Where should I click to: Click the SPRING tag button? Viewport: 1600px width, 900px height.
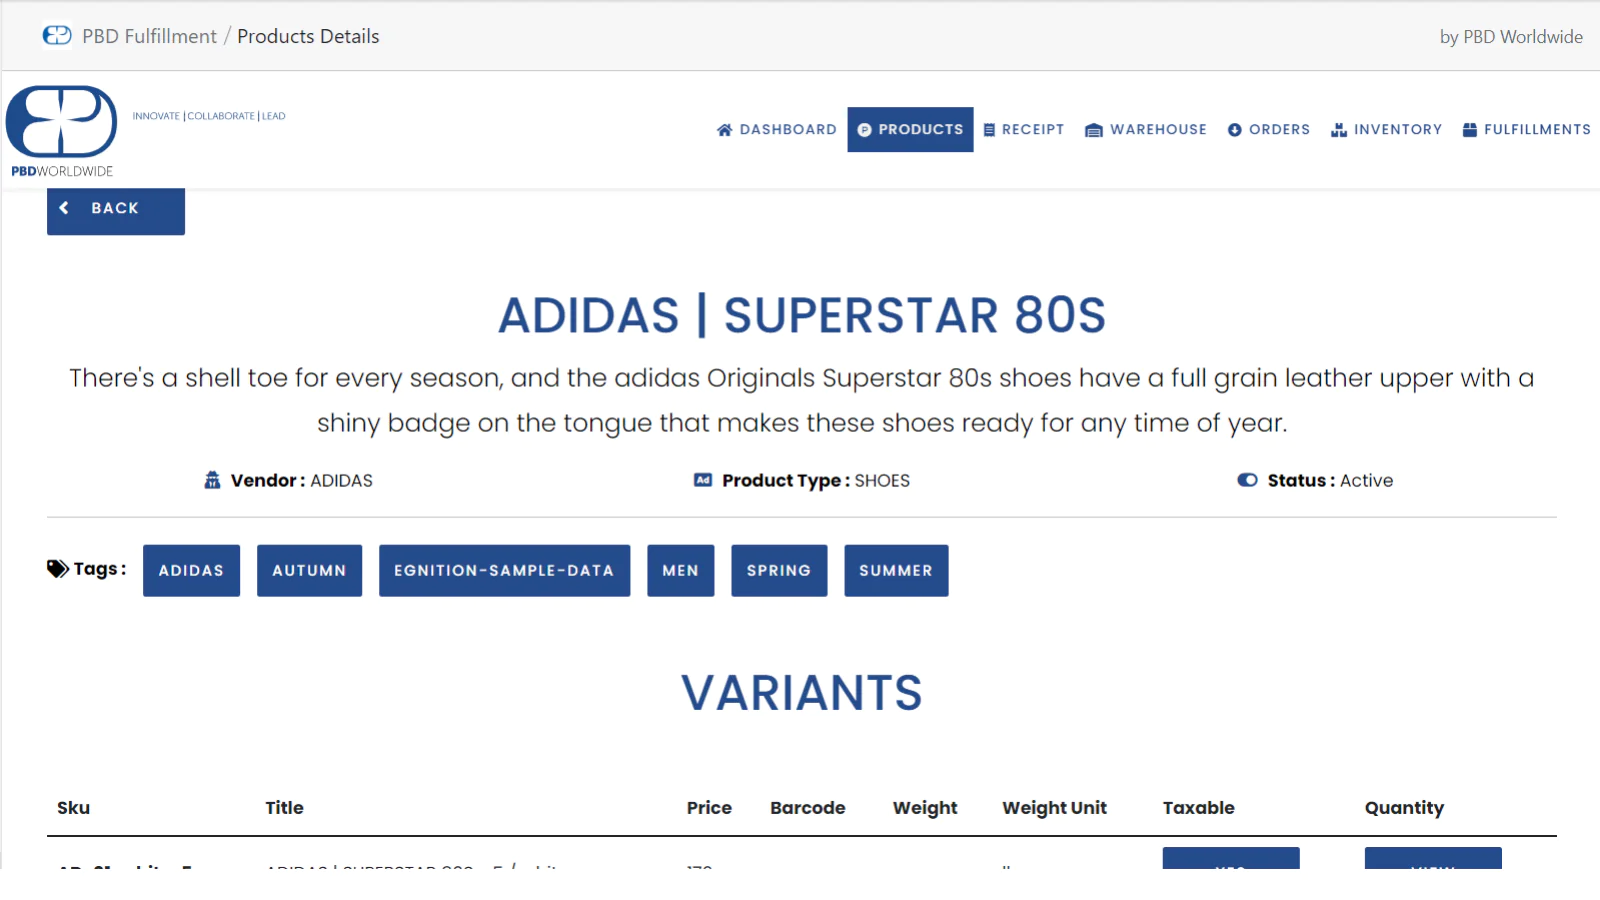click(x=779, y=571)
